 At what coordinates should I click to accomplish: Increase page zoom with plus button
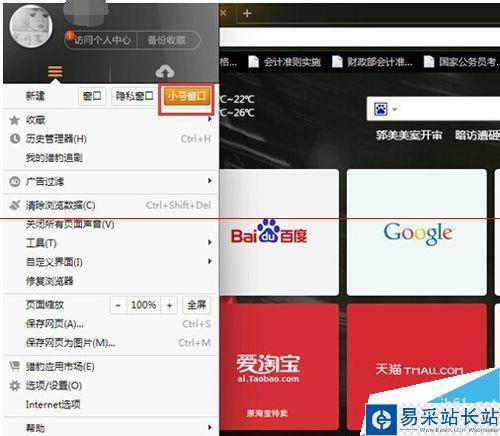[169, 305]
